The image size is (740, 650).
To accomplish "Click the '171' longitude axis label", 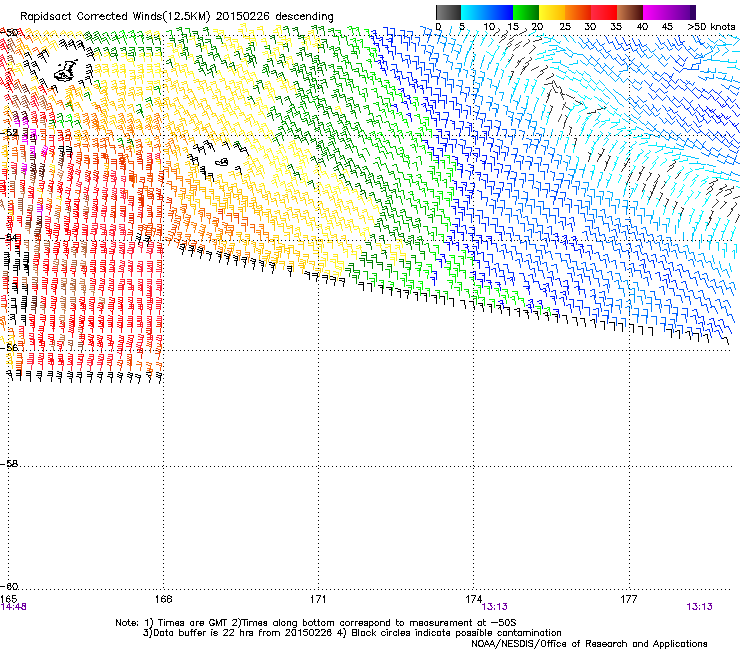I will 318,599.
